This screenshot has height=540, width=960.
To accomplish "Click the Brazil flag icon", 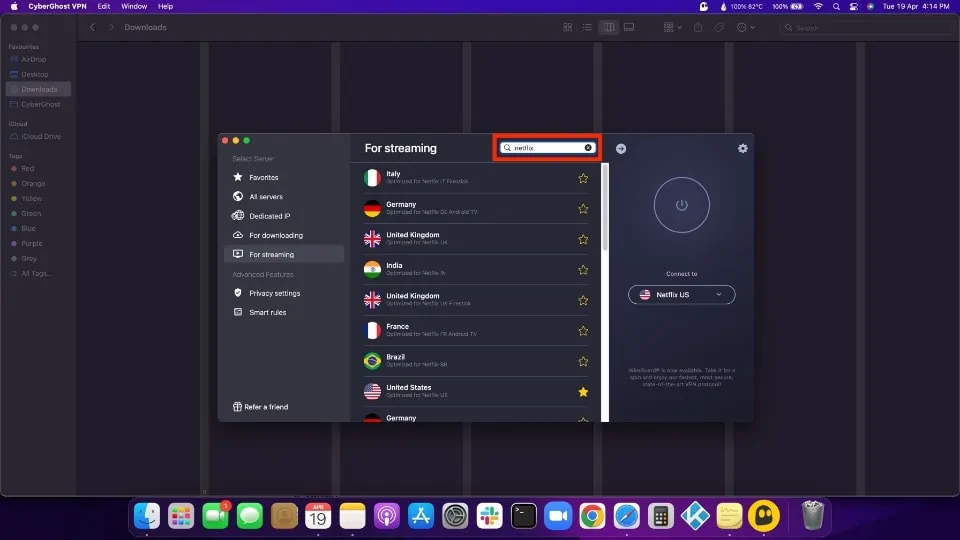I will 372,361.
